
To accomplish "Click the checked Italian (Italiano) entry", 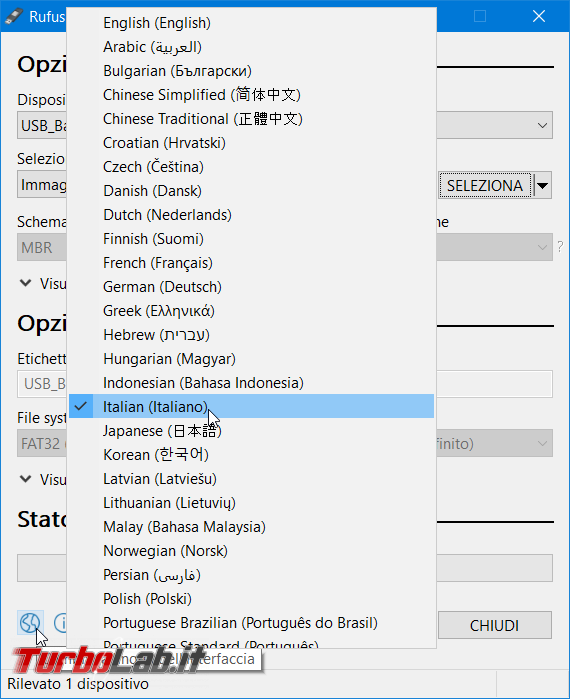I will [251, 407].
